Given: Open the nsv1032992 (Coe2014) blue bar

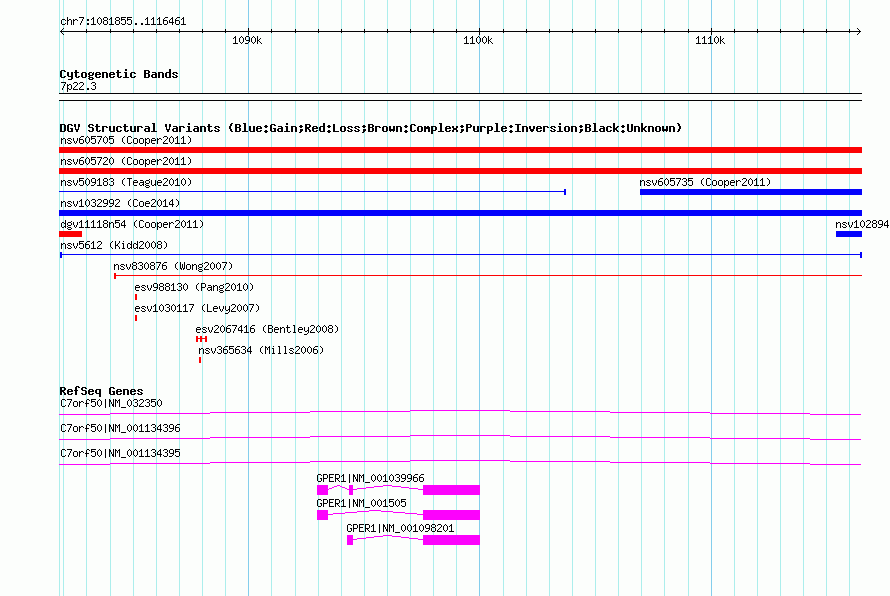Looking at the screenshot, I should pos(460,213).
